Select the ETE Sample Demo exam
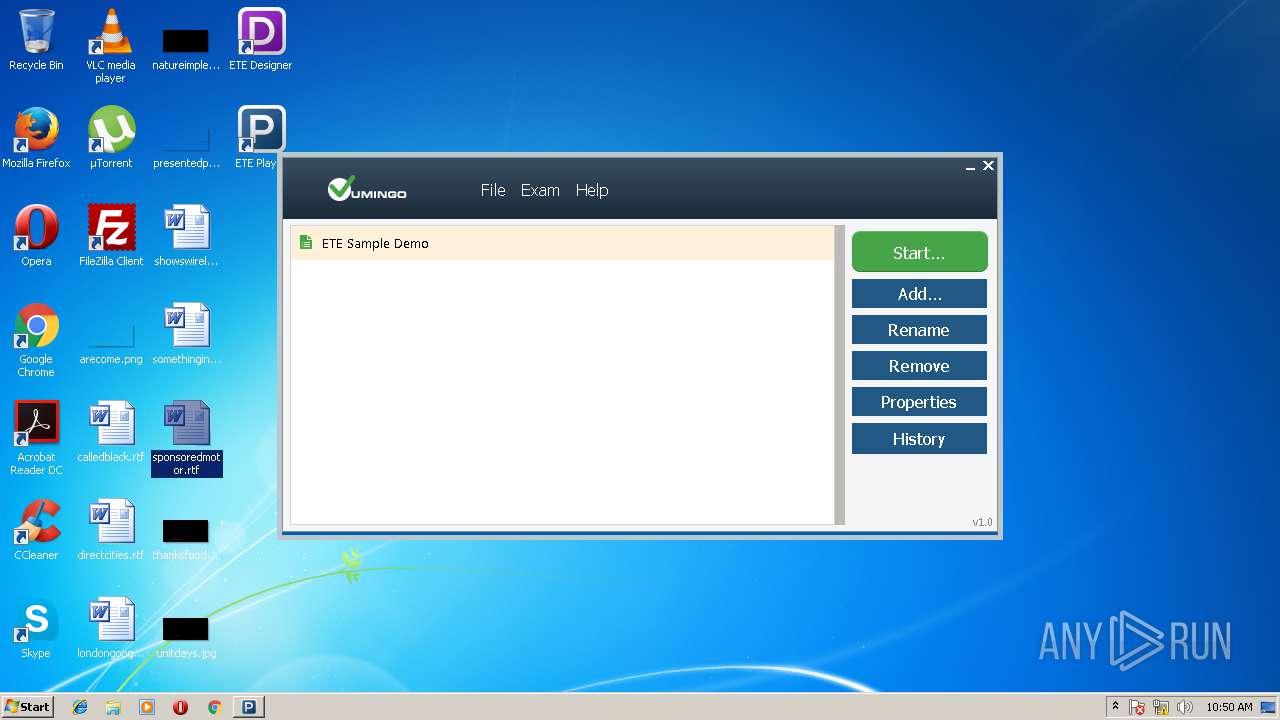 [562, 243]
